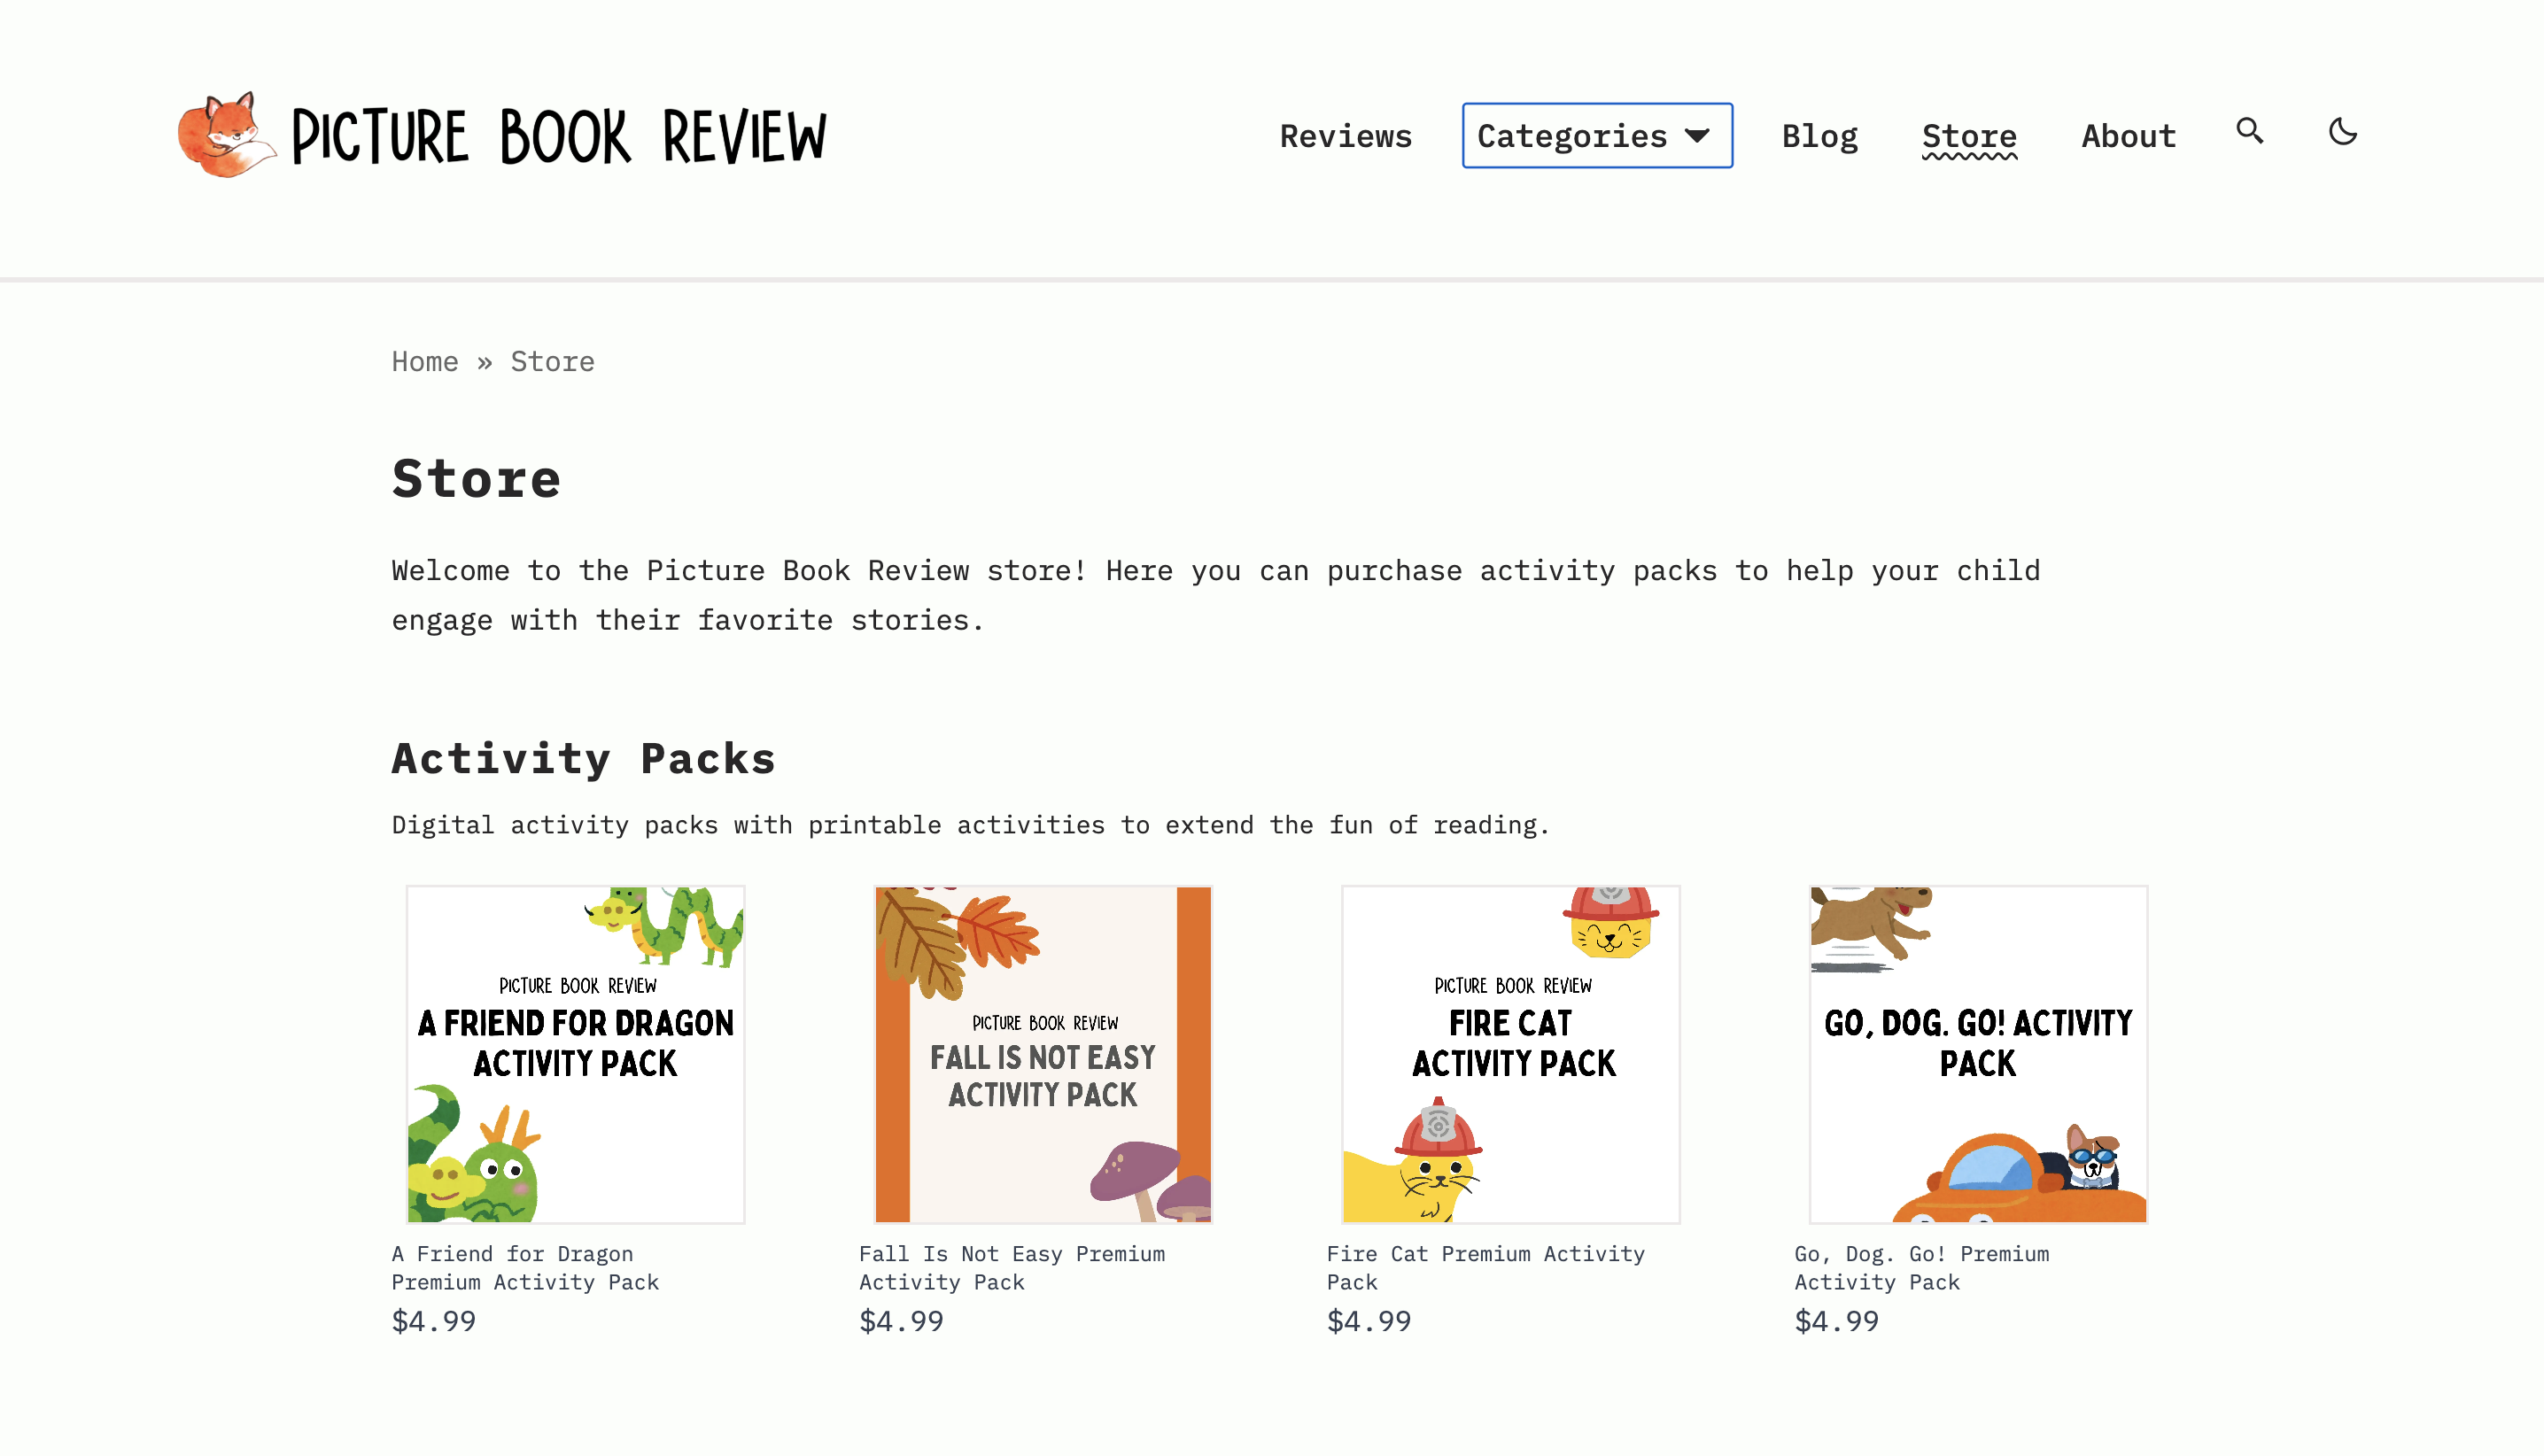Open the About page

click(x=2128, y=136)
